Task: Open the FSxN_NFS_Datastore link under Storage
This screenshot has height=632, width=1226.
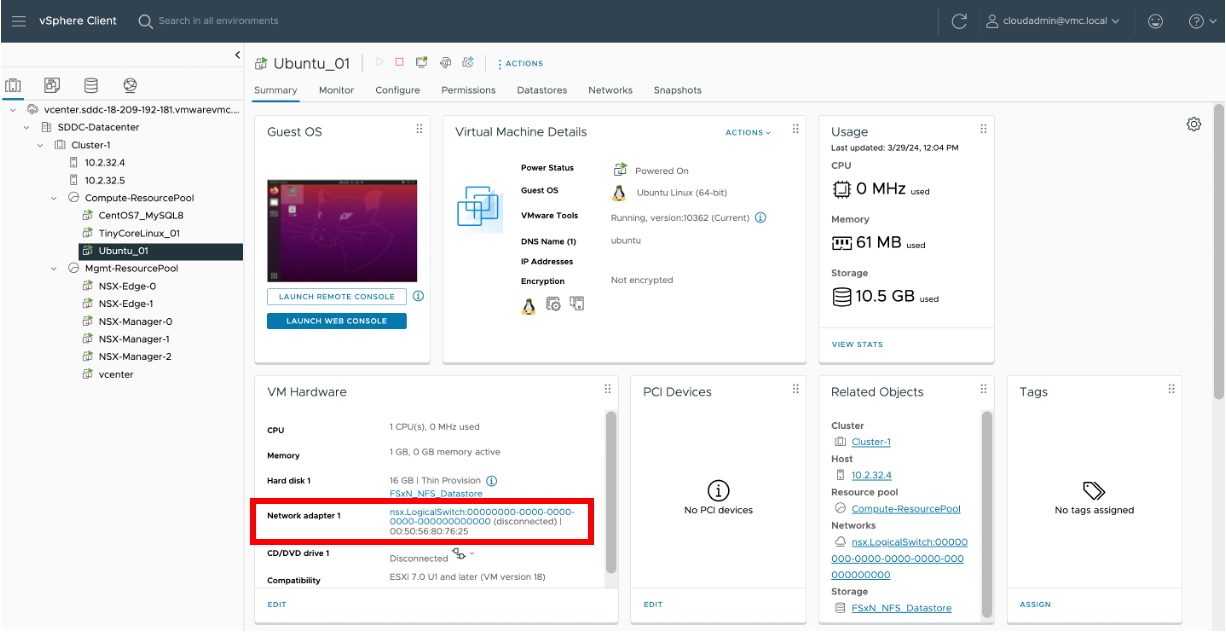Action: (x=901, y=608)
